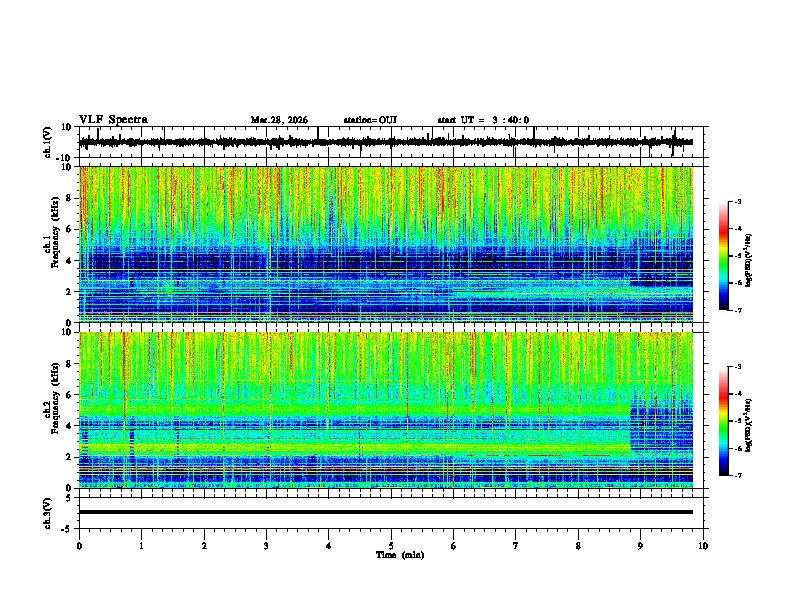Click the time axis tick label '1'
Viewport: 792px width, 612px height.
tap(142, 546)
